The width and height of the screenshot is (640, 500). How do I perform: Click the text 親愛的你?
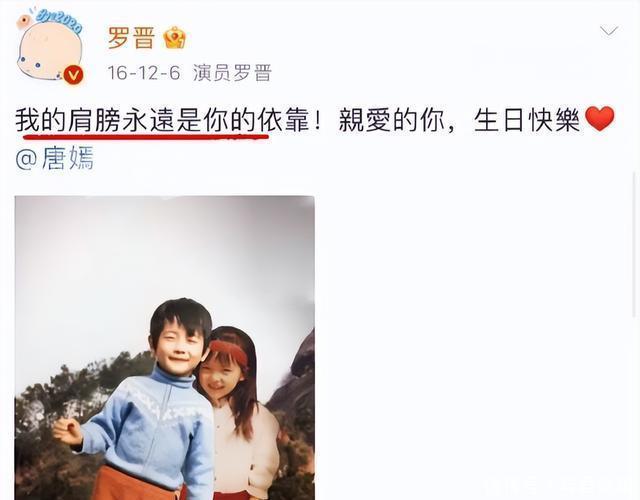pos(392,120)
